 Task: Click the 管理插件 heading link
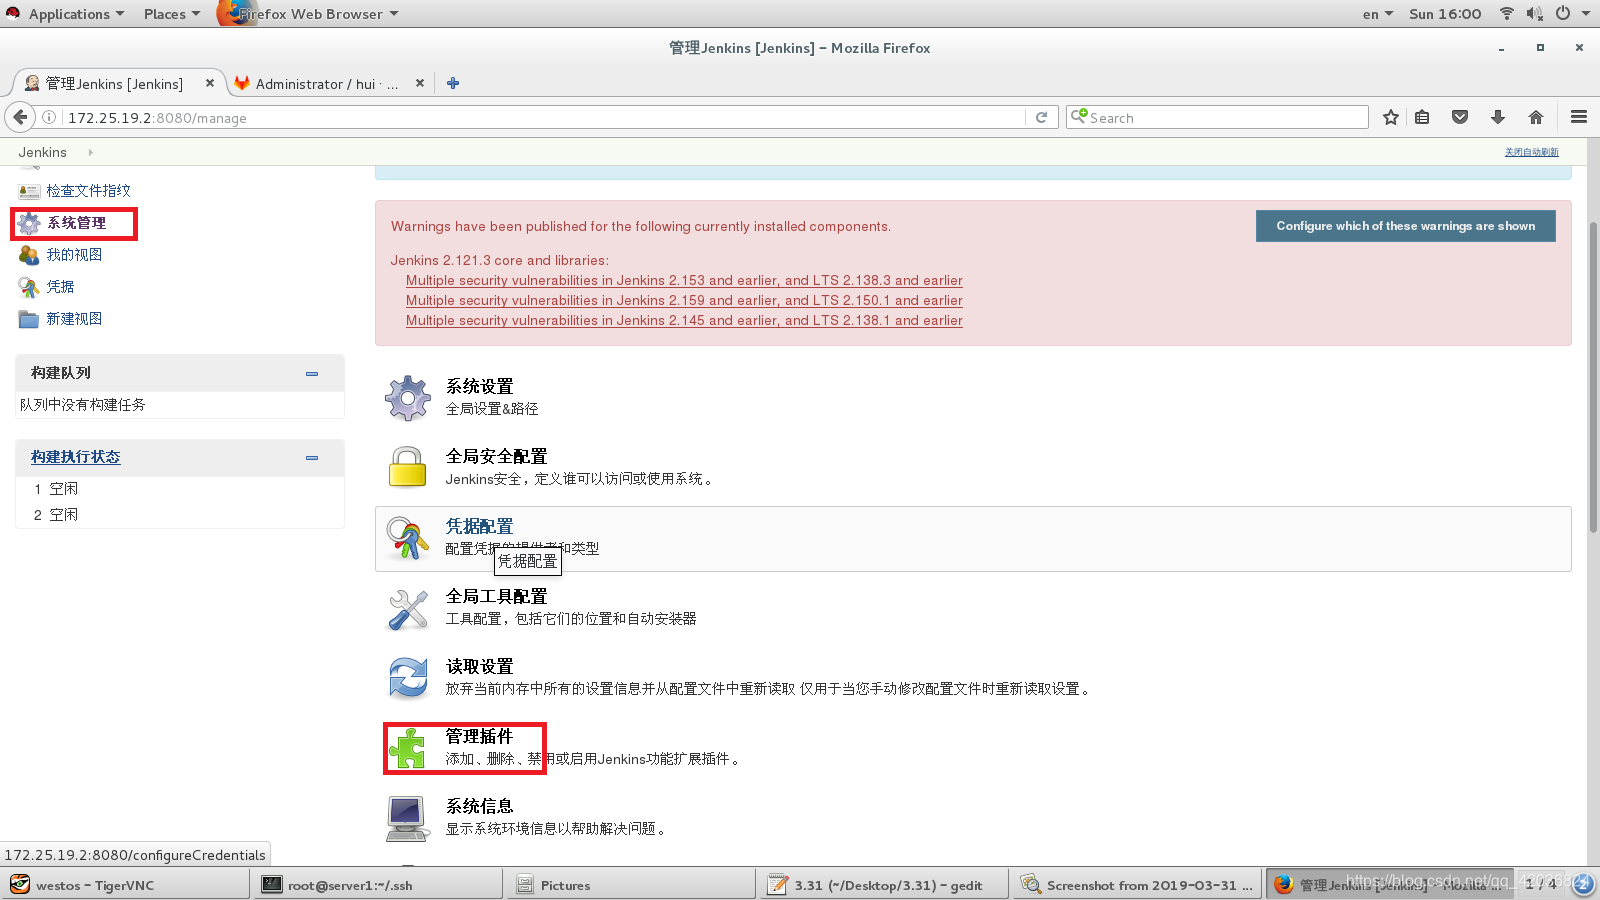pyautogui.click(x=479, y=737)
